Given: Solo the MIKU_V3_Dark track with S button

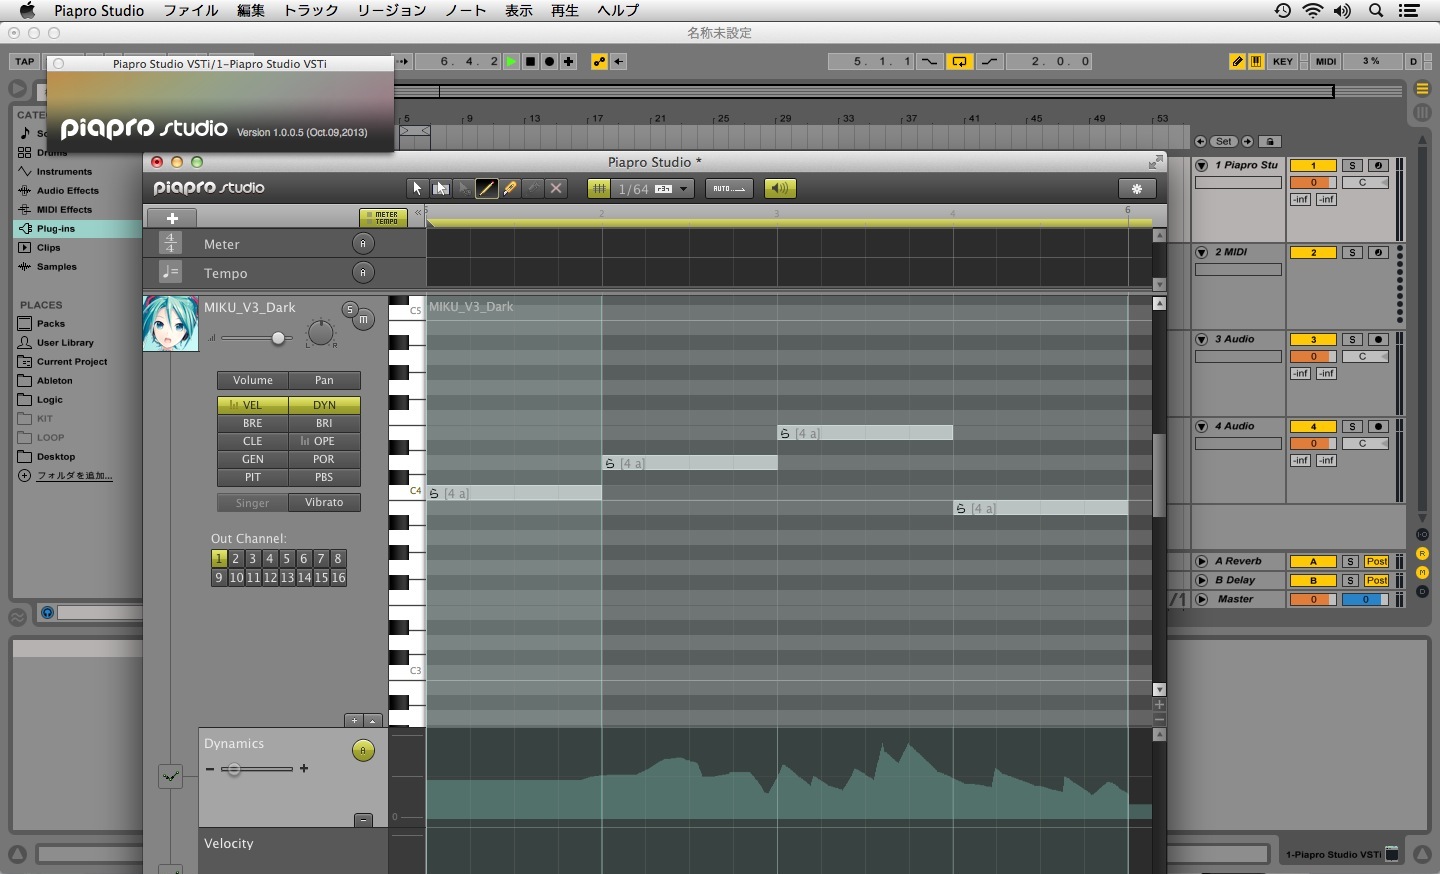Looking at the screenshot, I should click(x=350, y=309).
